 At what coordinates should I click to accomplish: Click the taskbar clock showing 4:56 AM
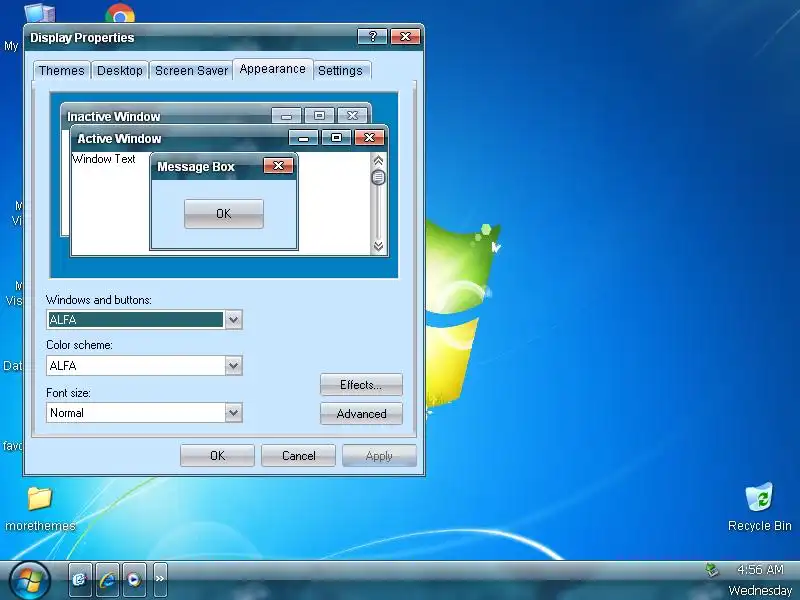(x=760, y=569)
